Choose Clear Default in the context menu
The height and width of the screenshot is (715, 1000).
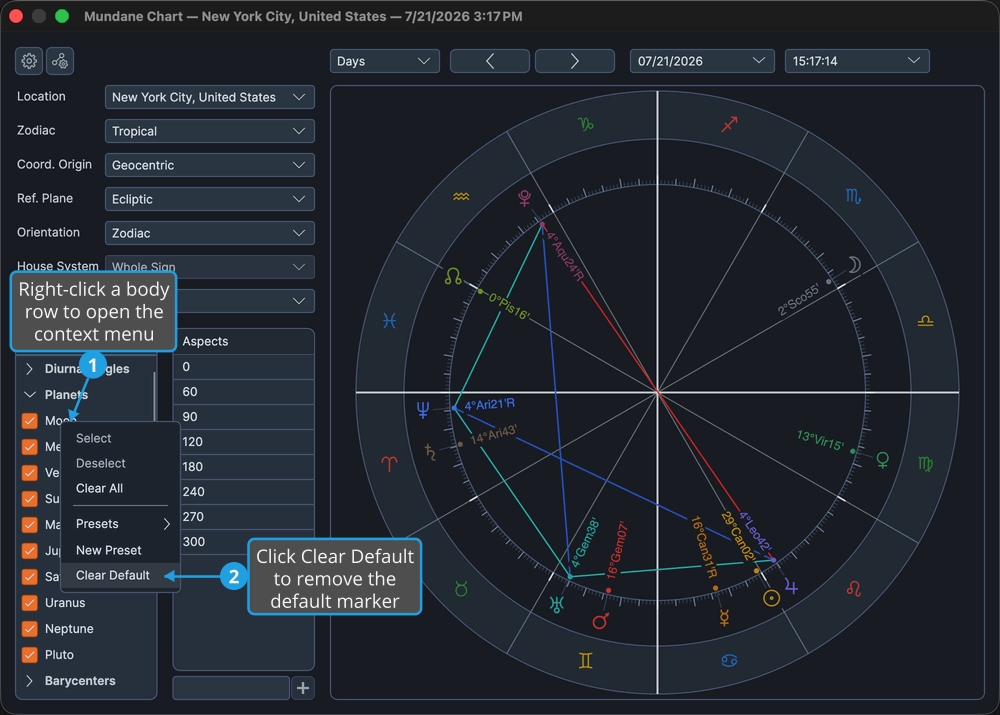pos(120,575)
